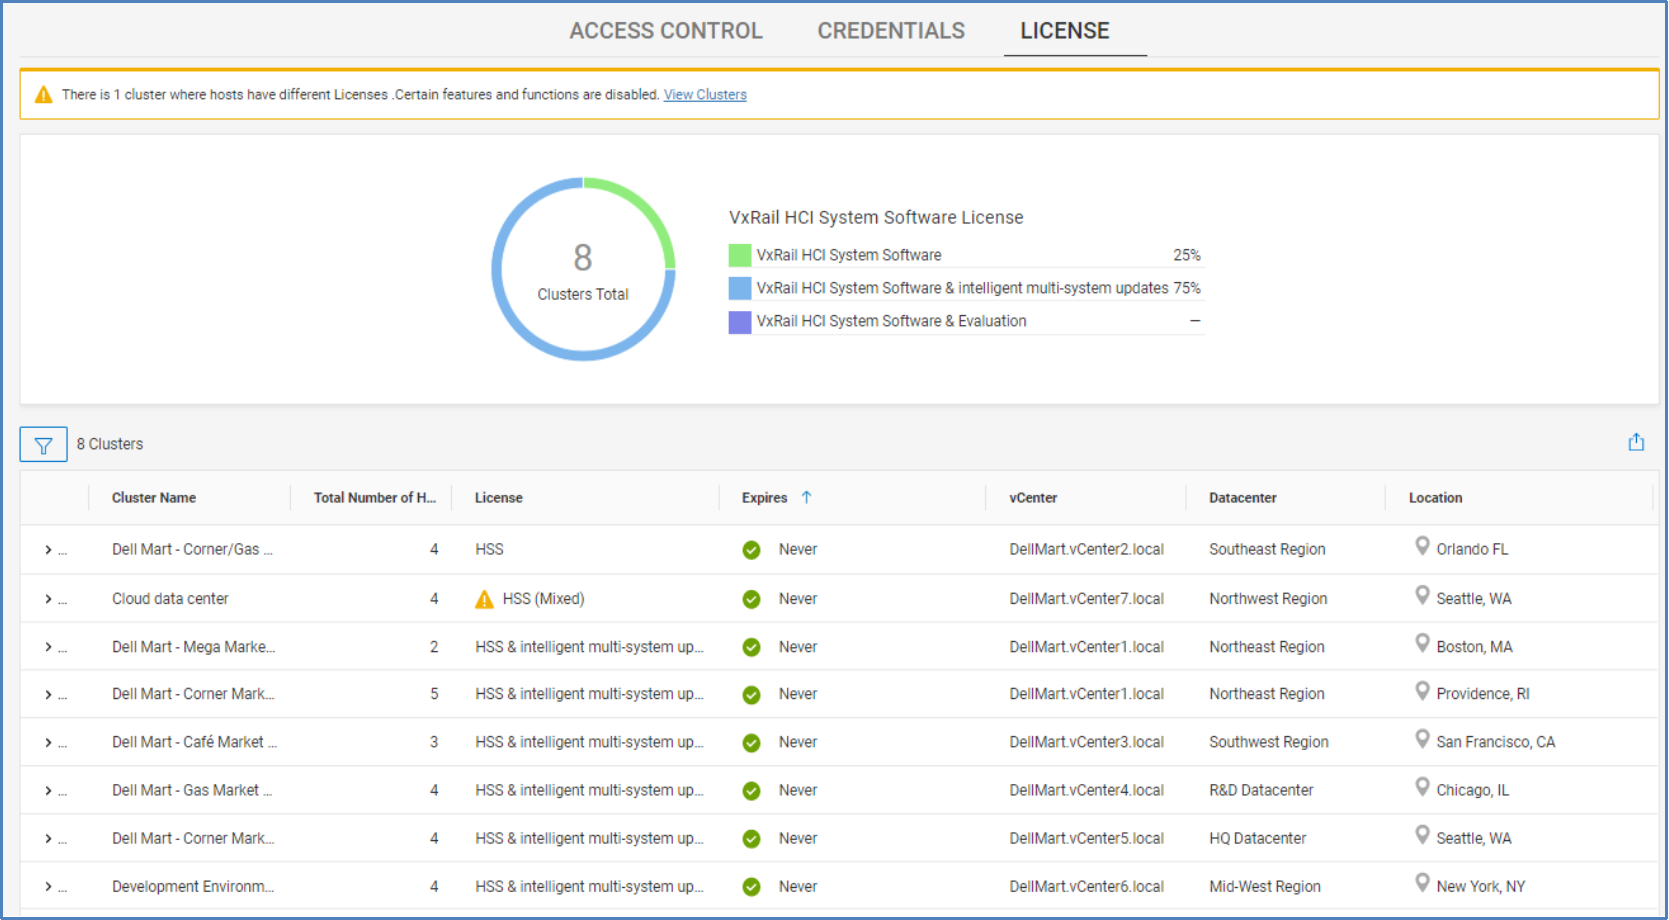Click the Southwest Region datacenter cell
This screenshot has width=1669, height=920.
point(1269,743)
